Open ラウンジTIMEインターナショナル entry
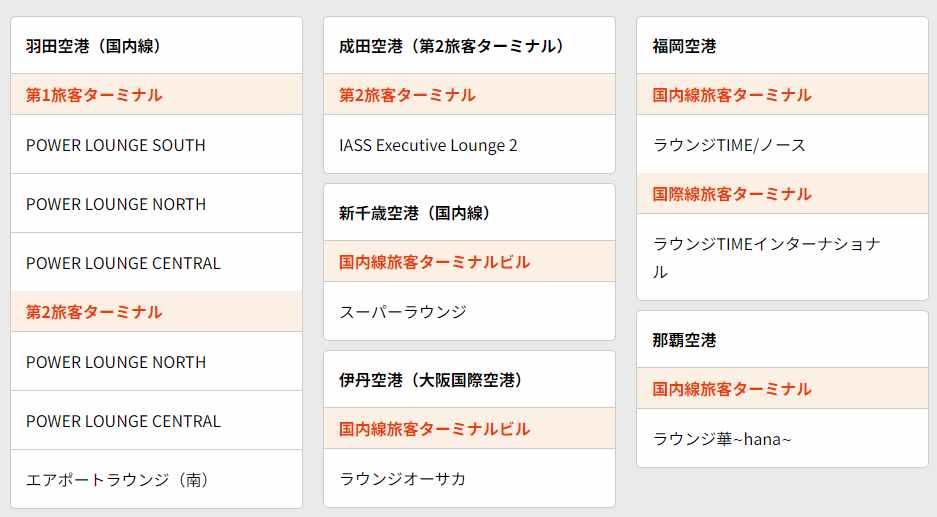 pyautogui.click(x=766, y=257)
